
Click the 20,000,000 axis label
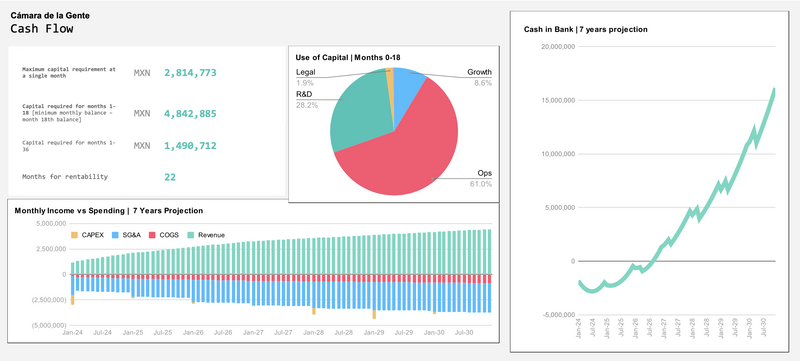click(x=557, y=47)
